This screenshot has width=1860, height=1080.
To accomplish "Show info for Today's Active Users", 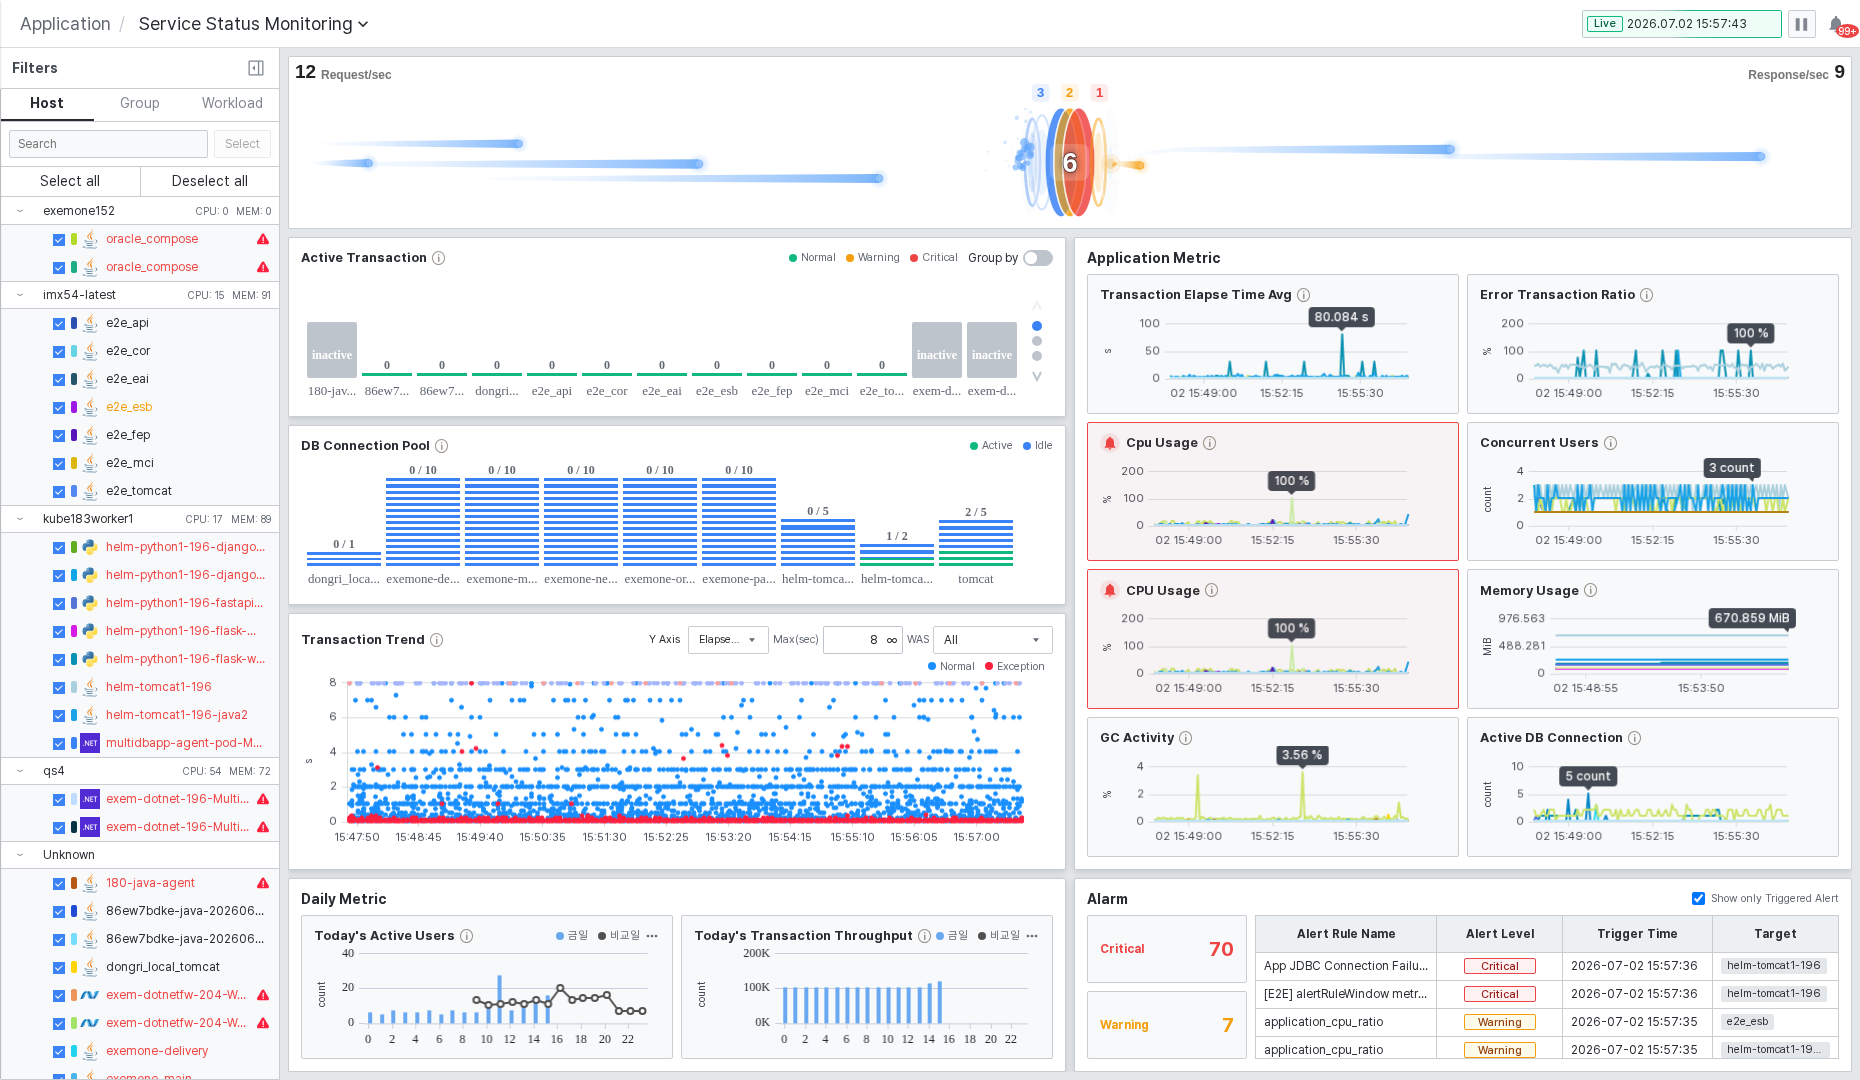I will pyautogui.click(x=467, y=936).
